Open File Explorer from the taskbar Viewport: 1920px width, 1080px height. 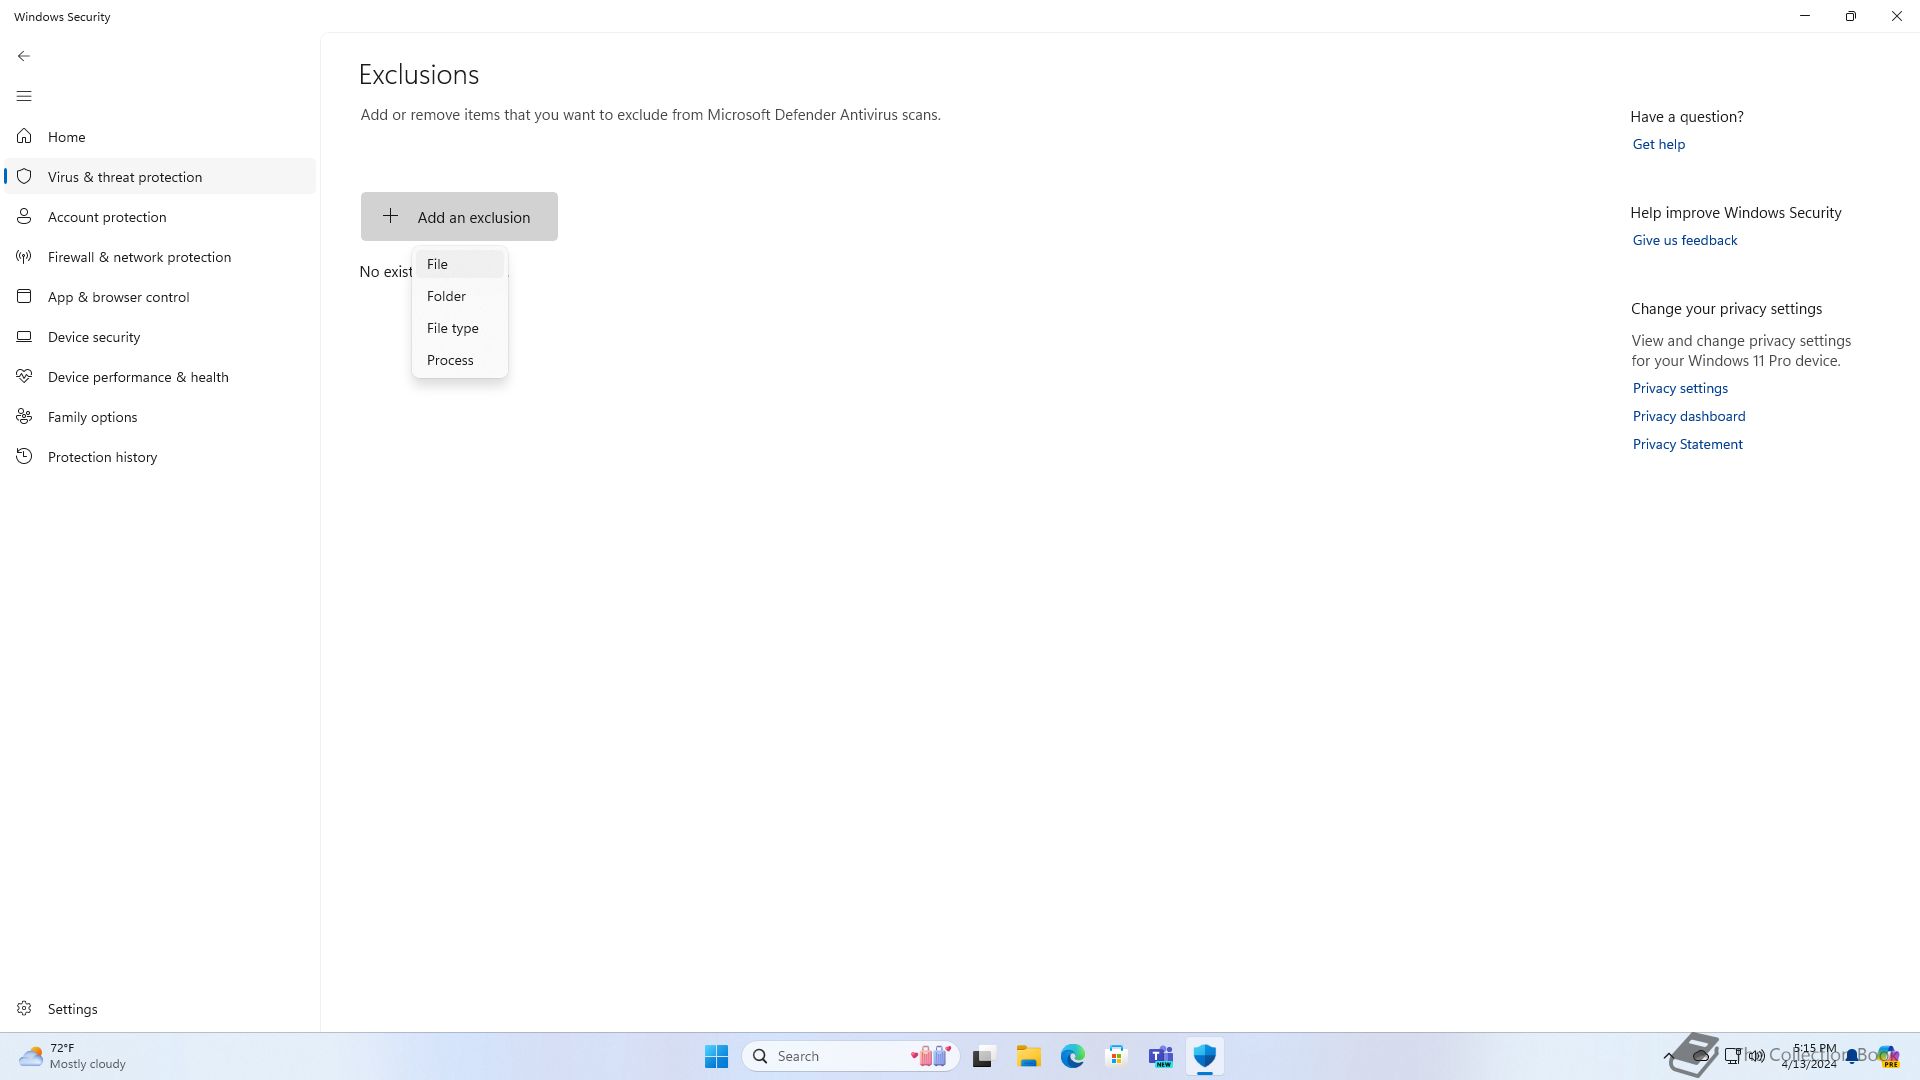[1028, 1056]
